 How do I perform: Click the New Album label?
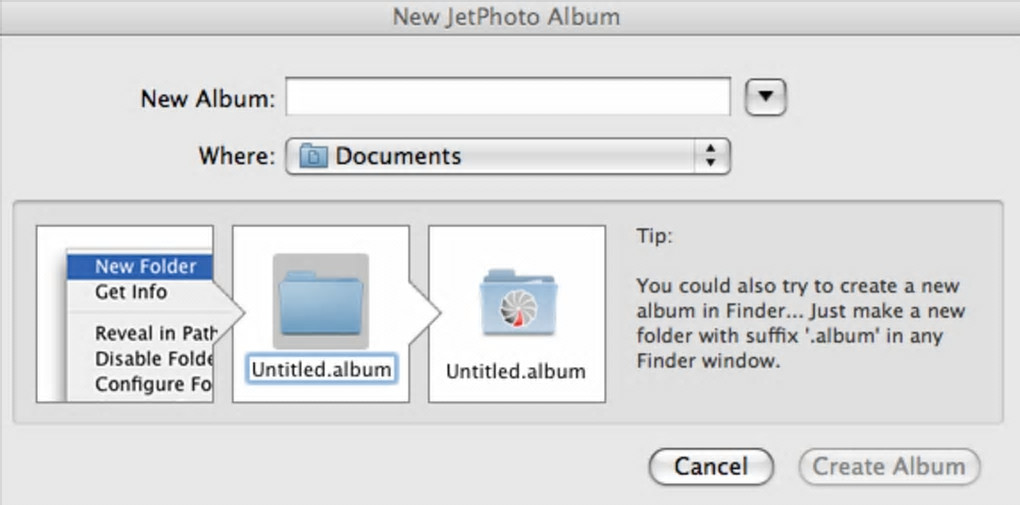point(206,98)
